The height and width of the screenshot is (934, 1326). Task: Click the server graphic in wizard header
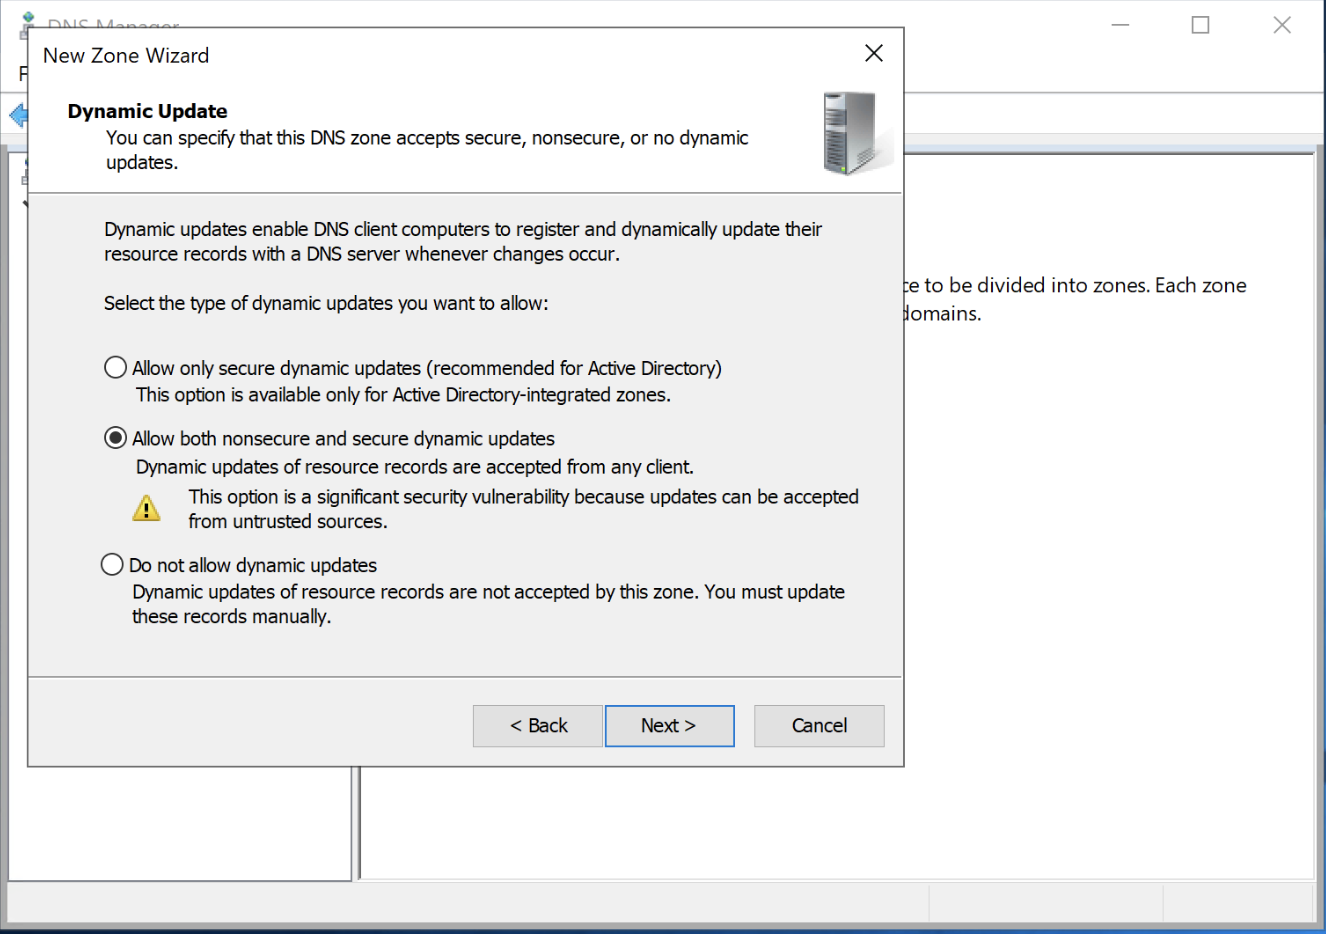[x=853, y=133]
